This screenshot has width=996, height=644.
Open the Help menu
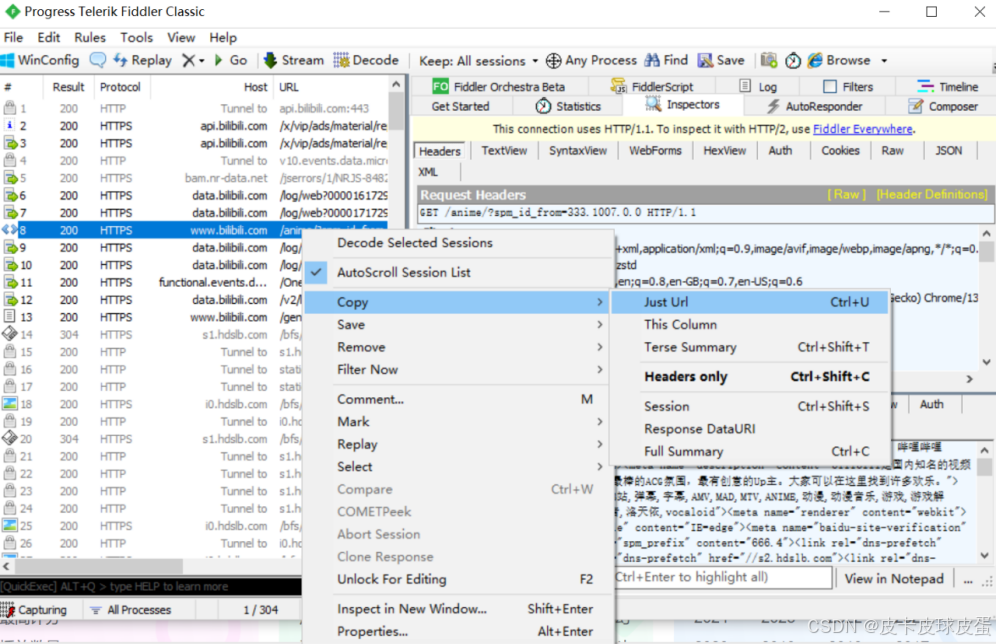(x=223, y=37)
